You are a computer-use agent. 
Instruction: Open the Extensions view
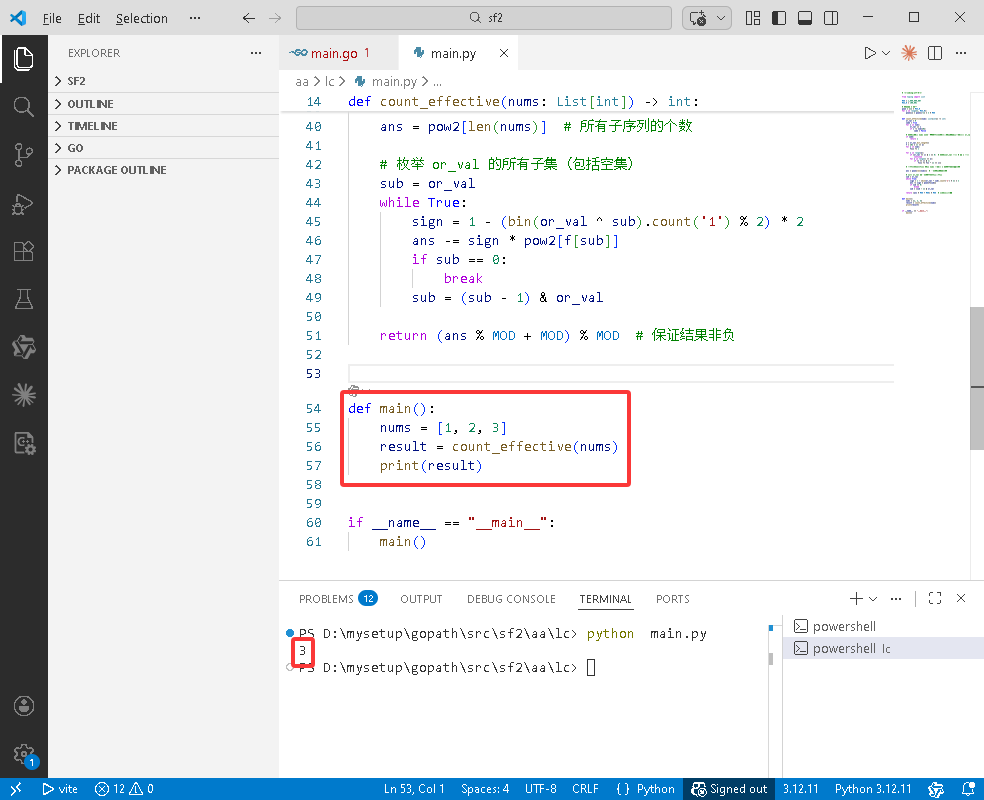point(23,251)
